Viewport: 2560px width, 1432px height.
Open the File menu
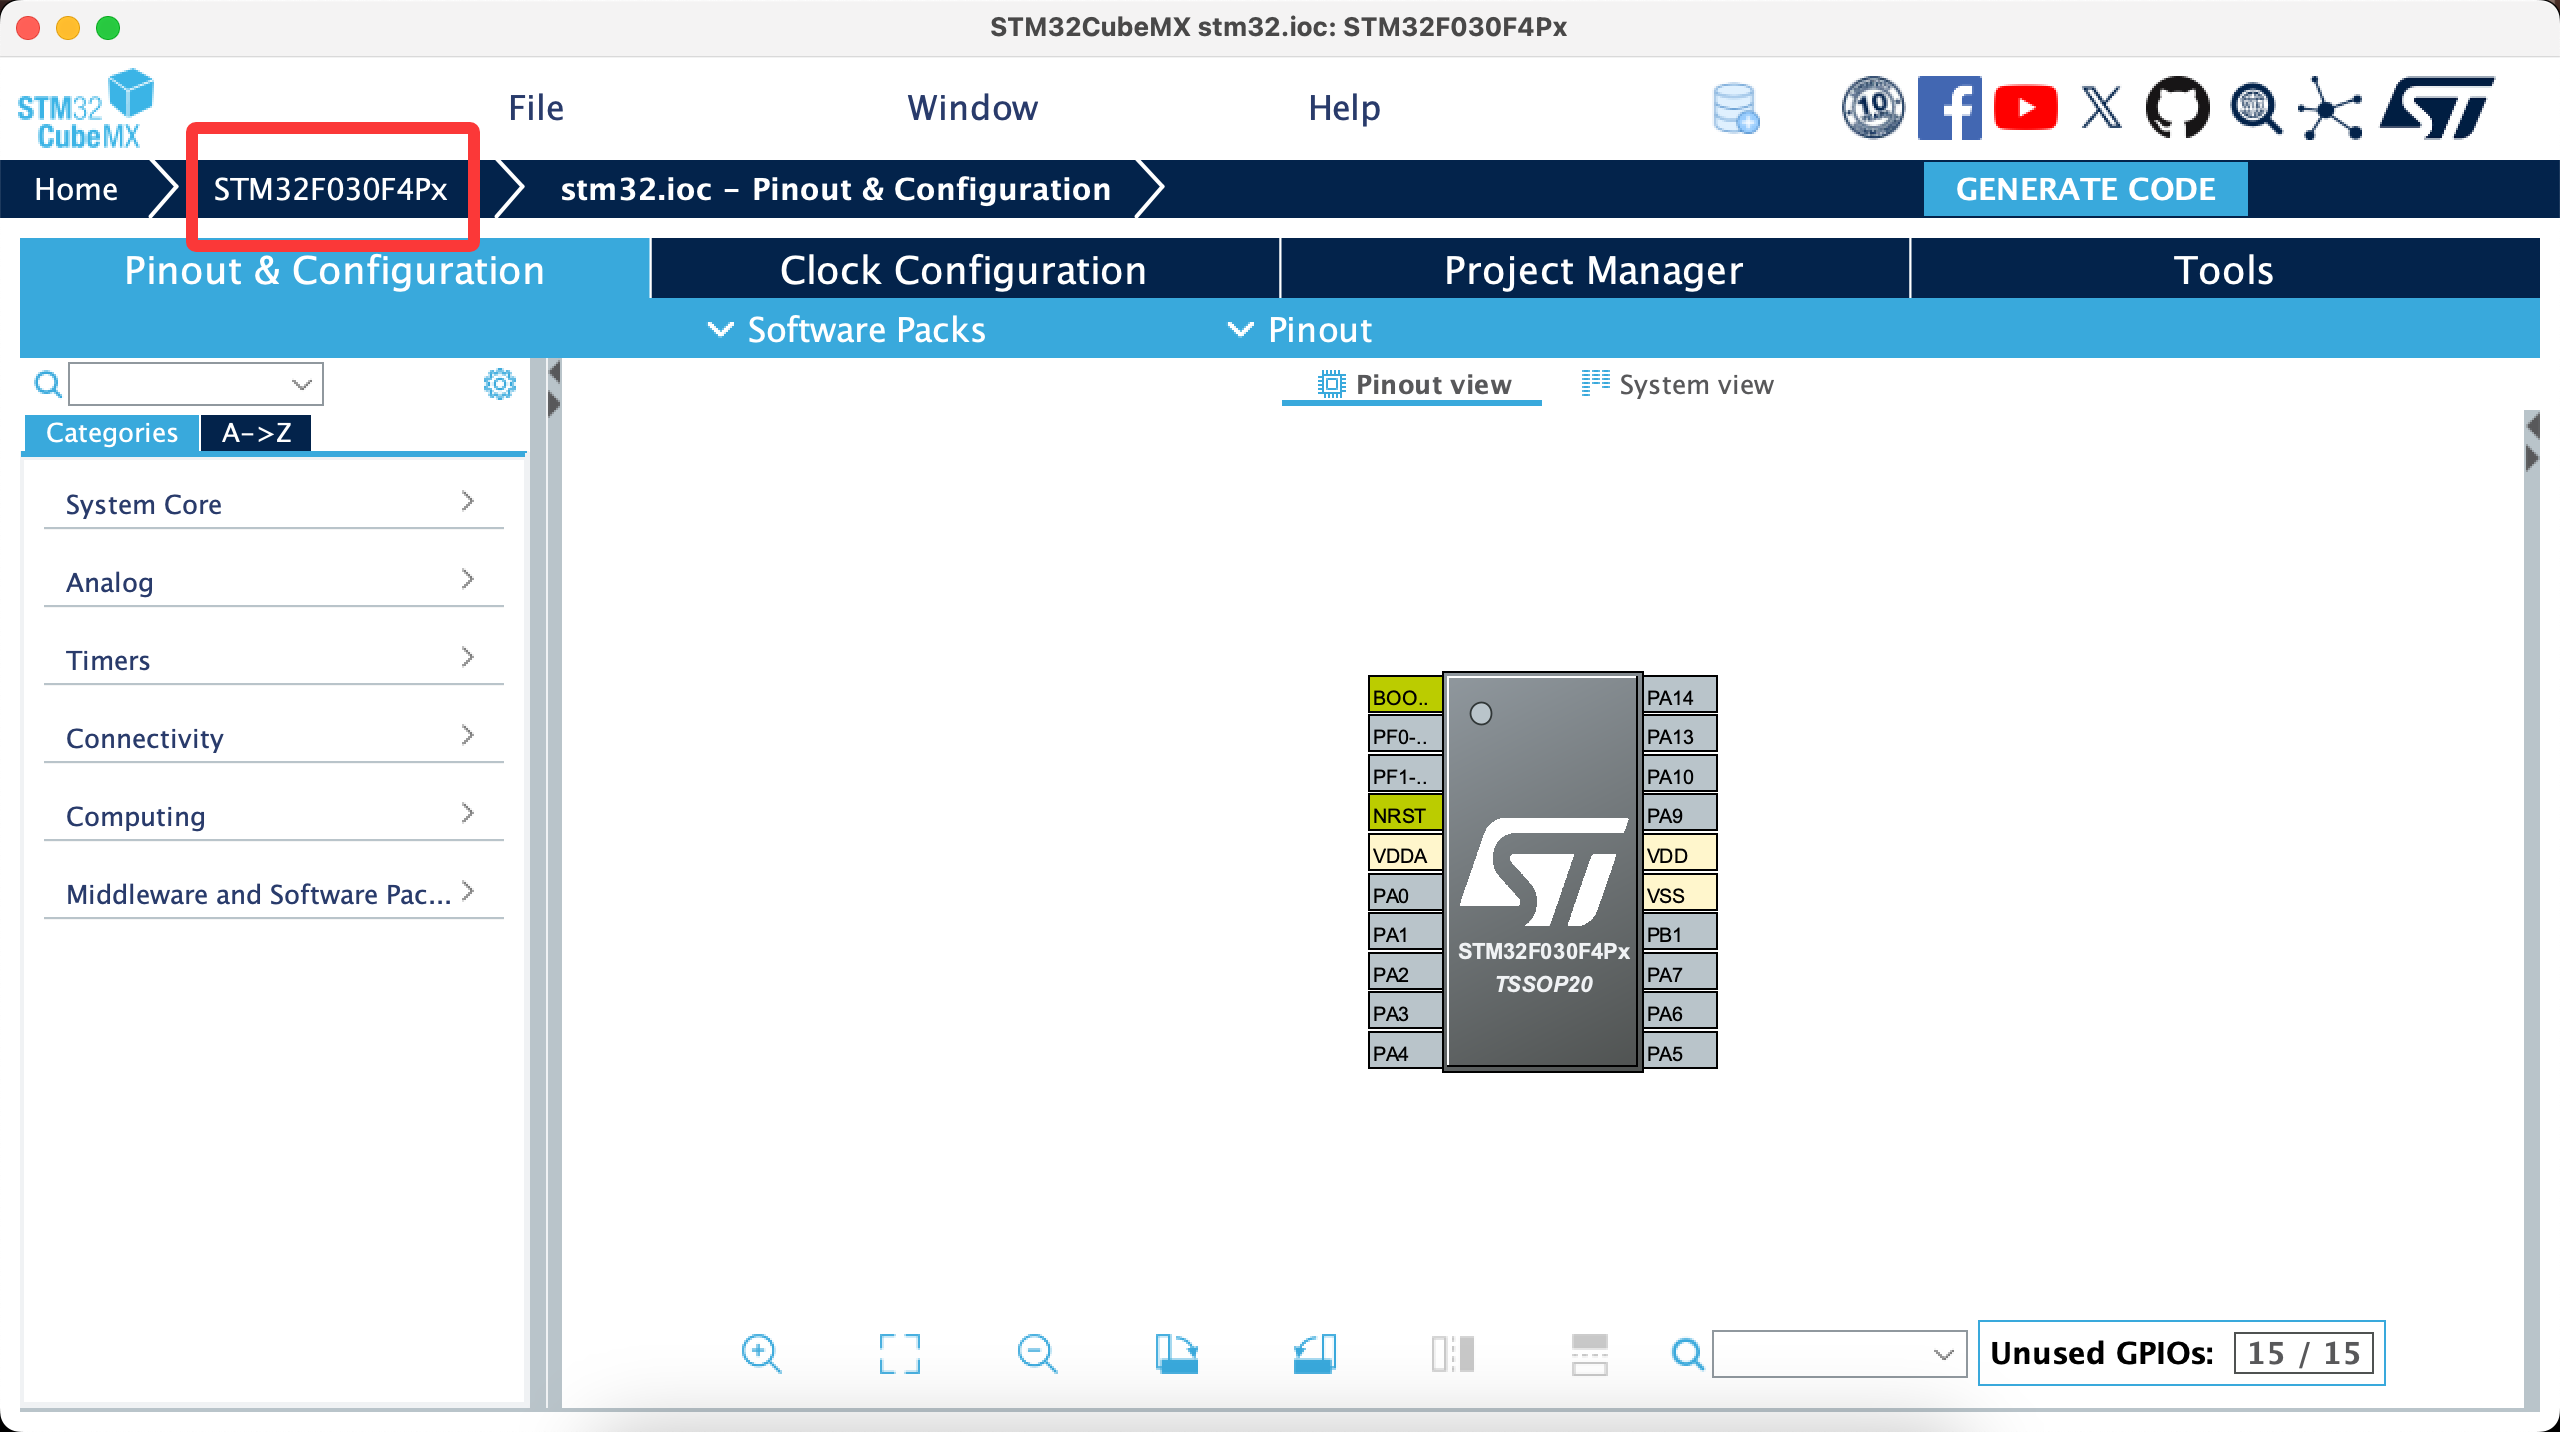point(536,108)
